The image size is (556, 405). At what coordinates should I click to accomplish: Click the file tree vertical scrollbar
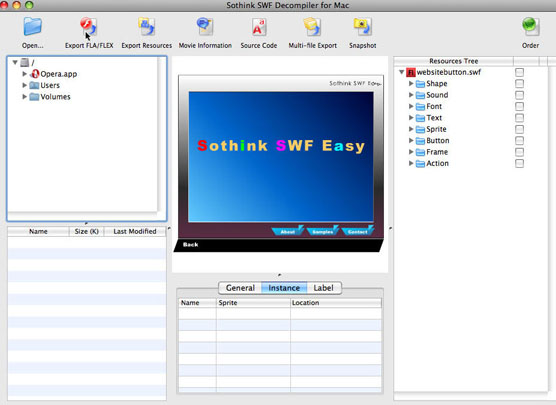(x=162, y=135)
